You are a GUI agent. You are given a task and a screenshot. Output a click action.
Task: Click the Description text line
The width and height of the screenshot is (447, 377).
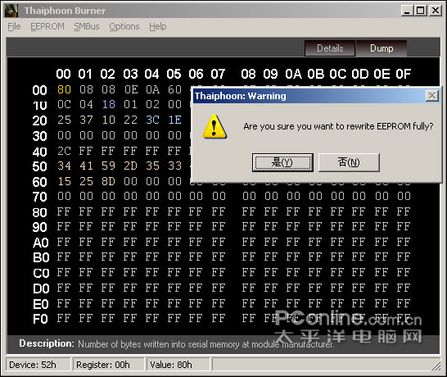point(176,344)
